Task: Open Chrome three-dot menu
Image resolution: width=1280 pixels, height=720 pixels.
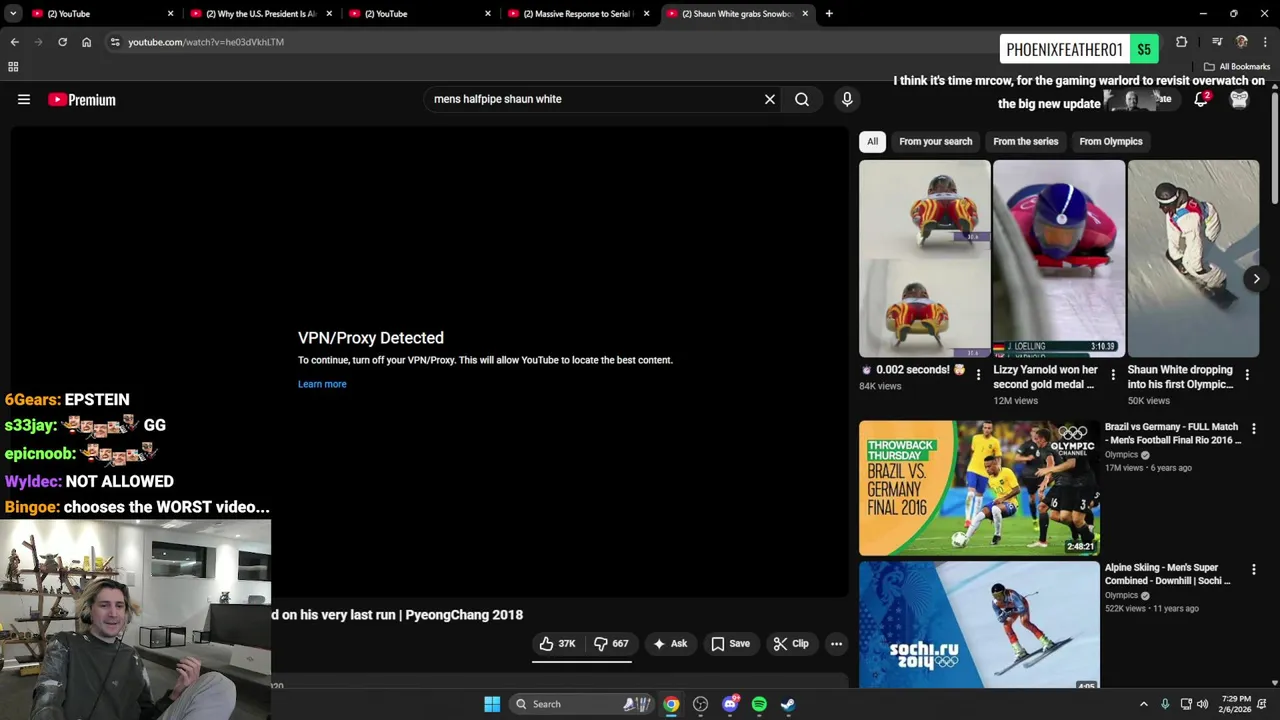Action: (1265, 42)
